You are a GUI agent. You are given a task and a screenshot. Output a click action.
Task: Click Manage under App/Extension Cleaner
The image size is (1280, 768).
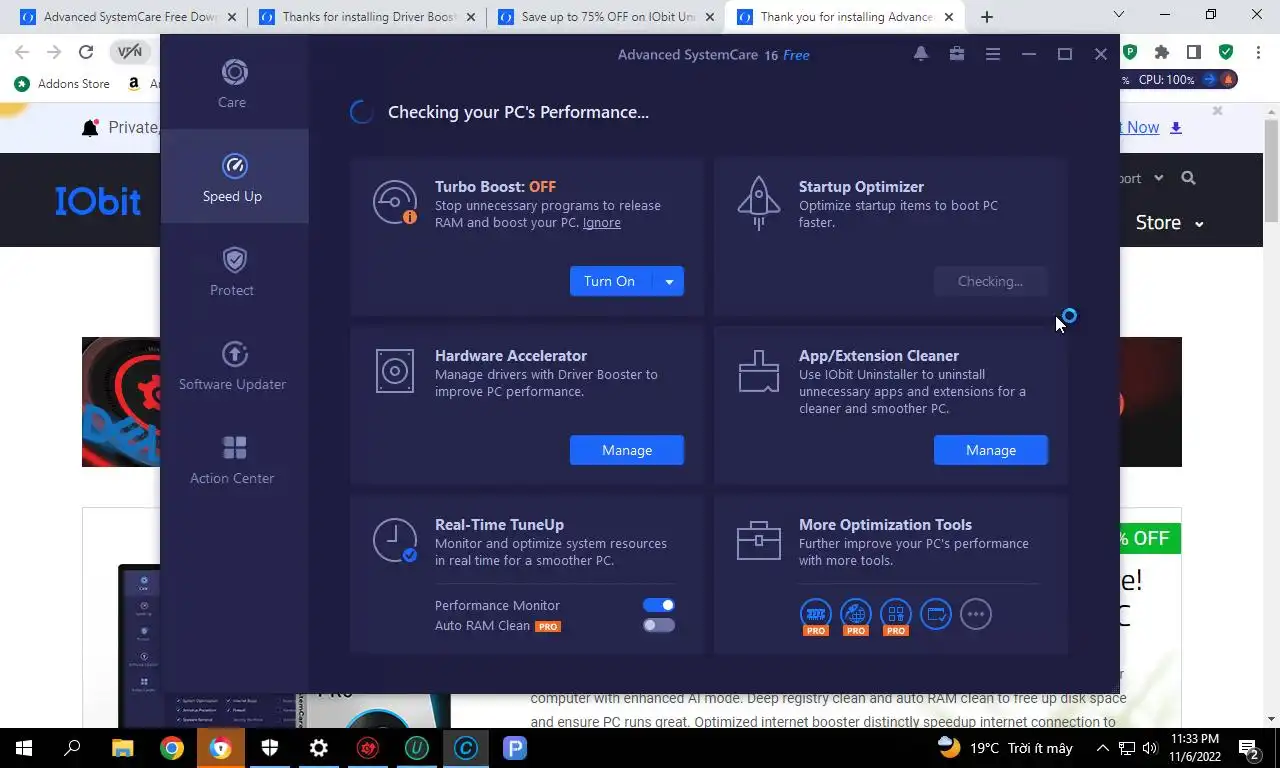point(991,450)
